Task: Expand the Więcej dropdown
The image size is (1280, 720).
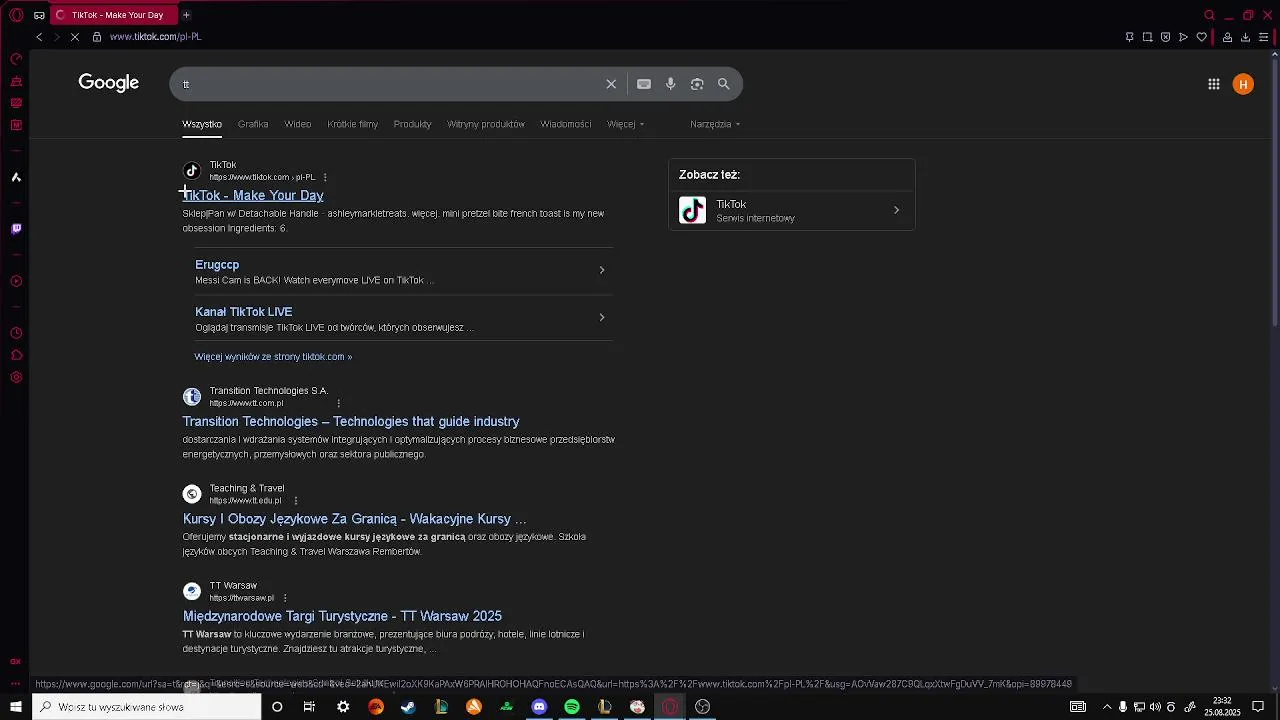Action: (625, 124)
